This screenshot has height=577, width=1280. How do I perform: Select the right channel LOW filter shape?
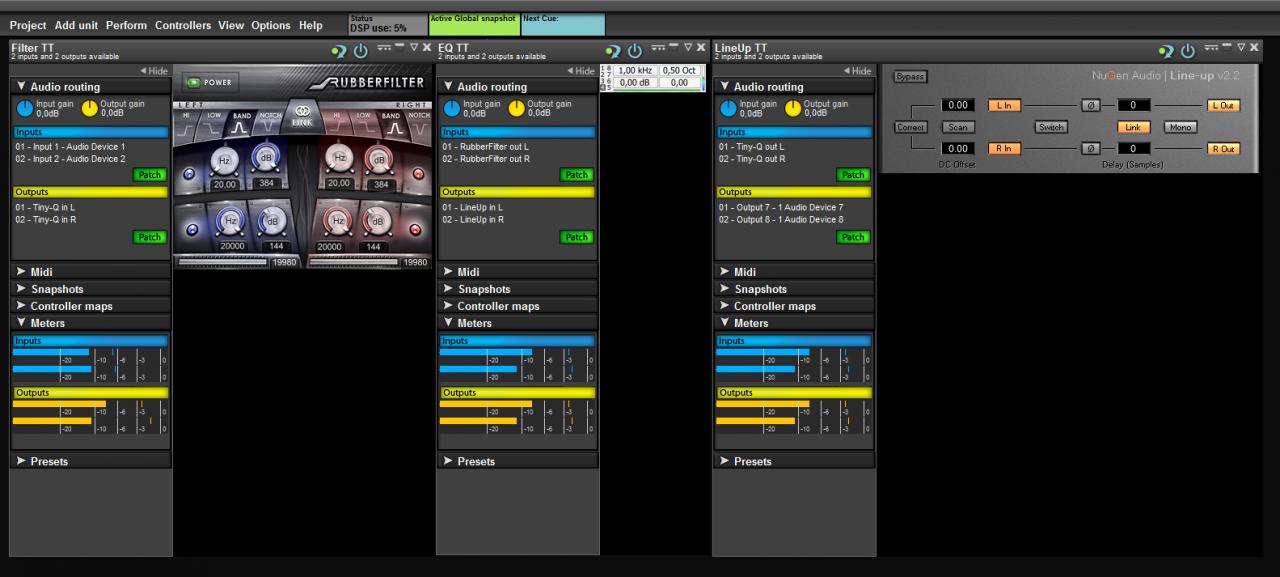coord(364,123)
